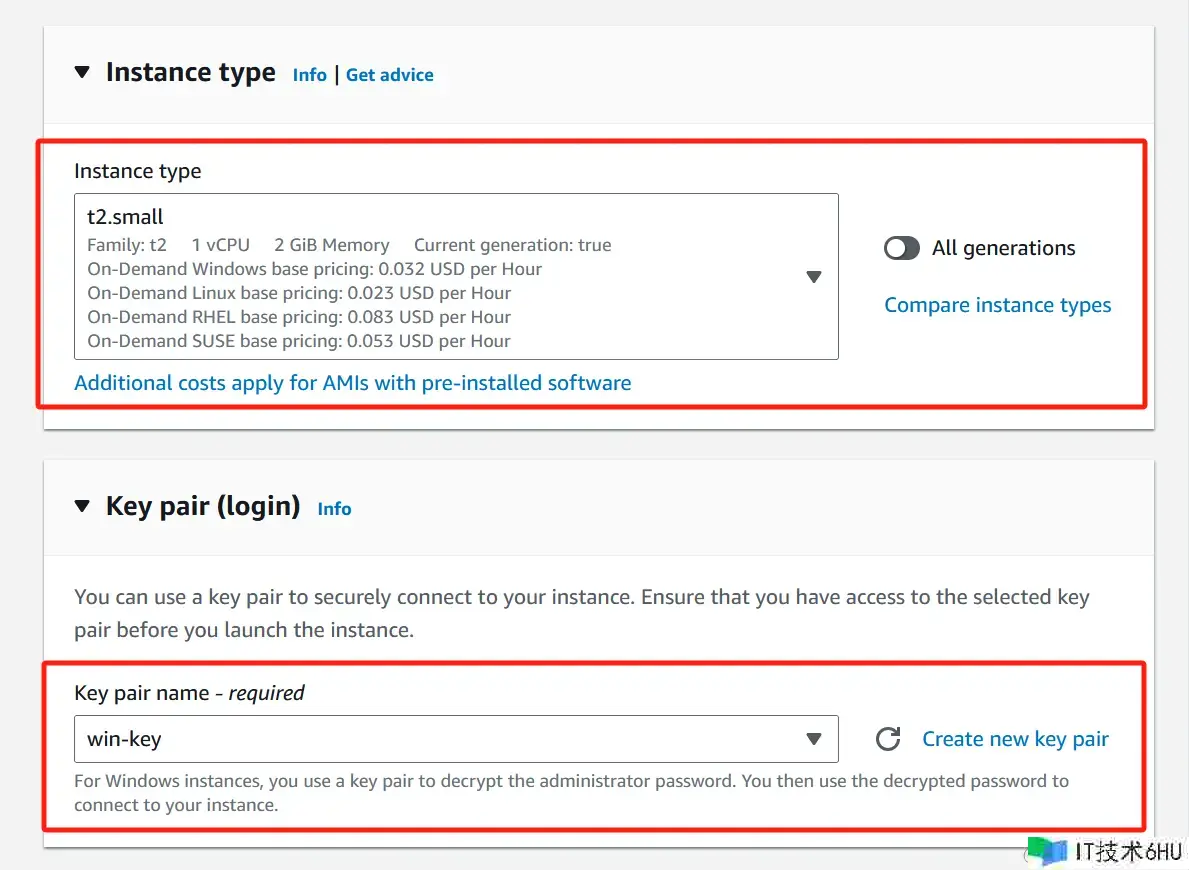
Task: Click the t2.small instance type selection
Action: pyautogui.click(x=126, y=217)
